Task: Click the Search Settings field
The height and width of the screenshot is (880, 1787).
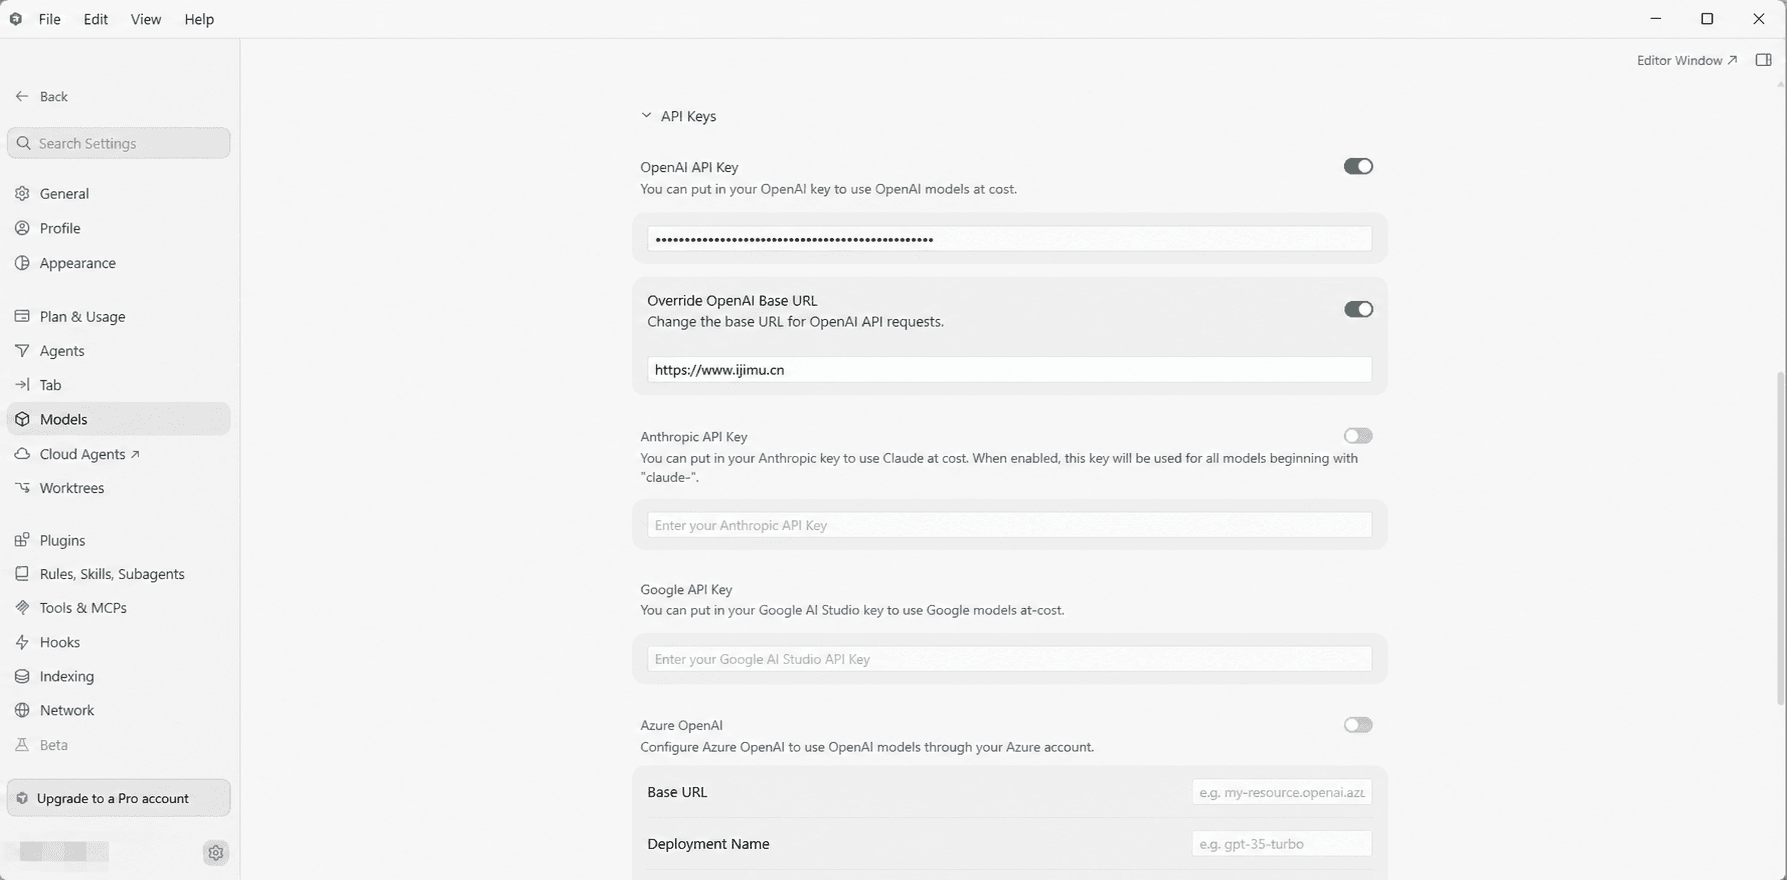Action: (x=118, y=143)
